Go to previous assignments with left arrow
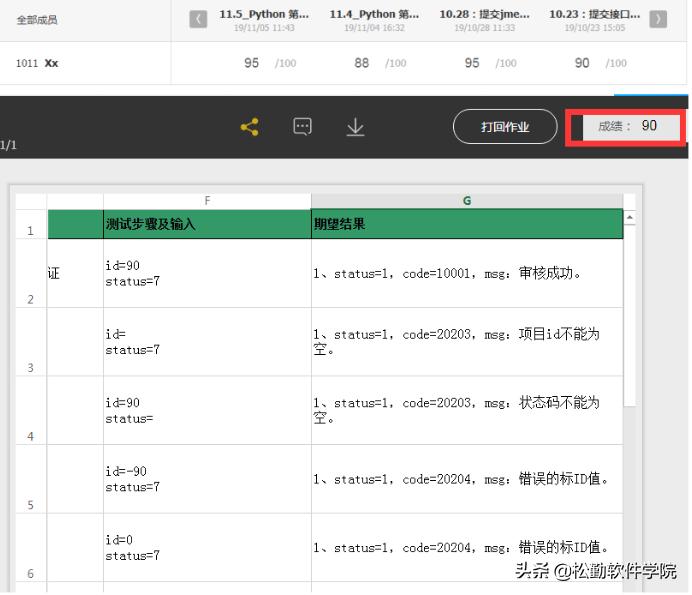The image size is (692, 595). [198, 19]
